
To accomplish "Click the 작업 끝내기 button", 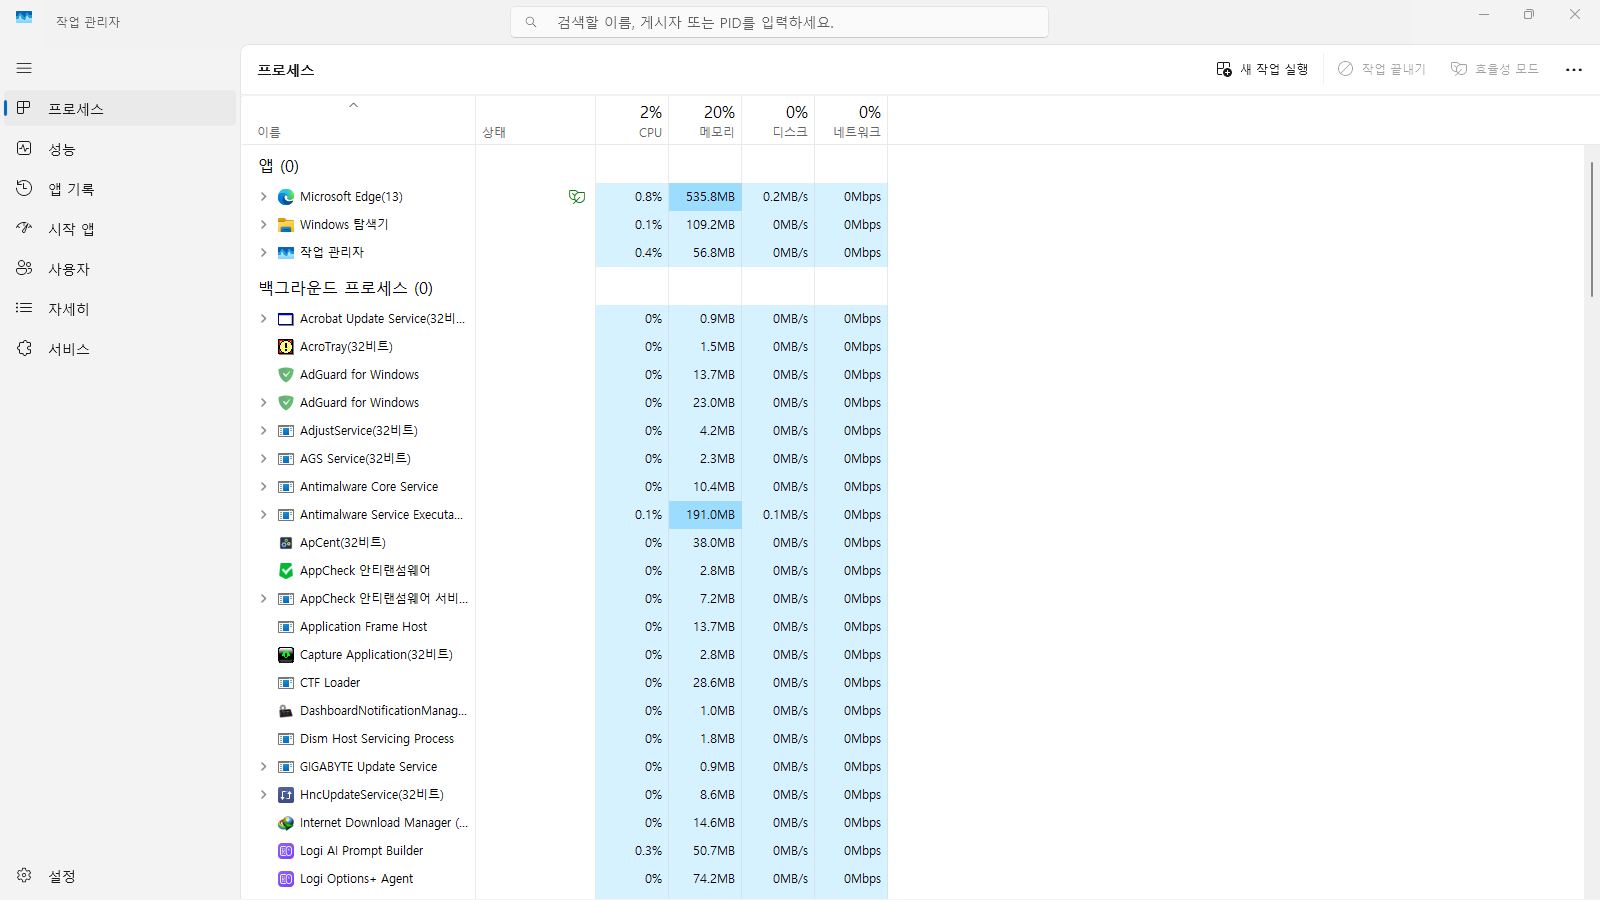I will point(1381,69).
